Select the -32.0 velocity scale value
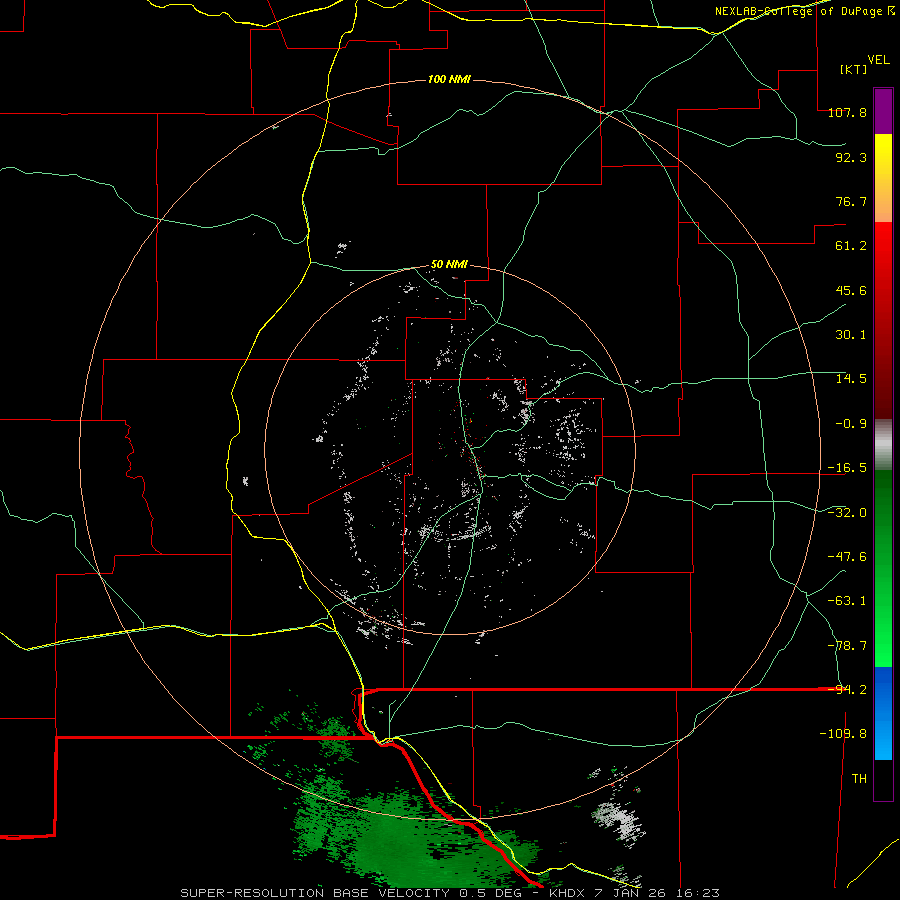This screenshot has width=900, height=900. click(847, 512)
